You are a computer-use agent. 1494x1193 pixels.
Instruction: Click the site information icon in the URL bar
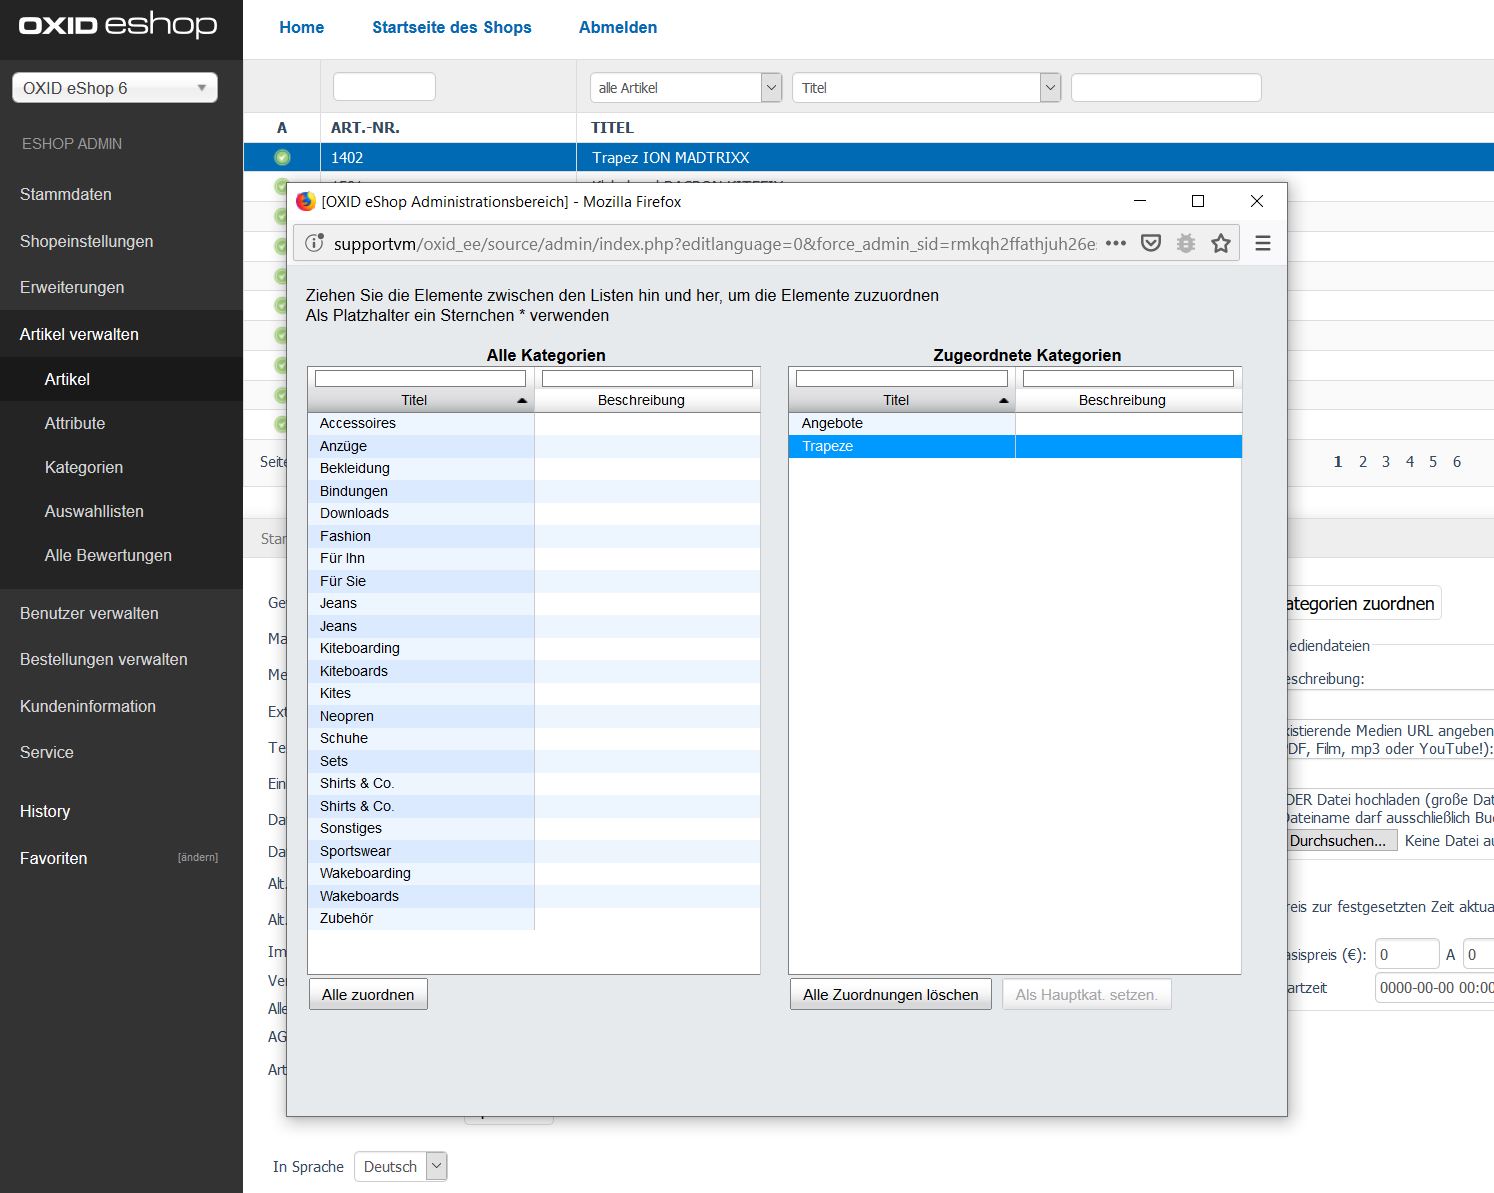(x=314, y=243)
